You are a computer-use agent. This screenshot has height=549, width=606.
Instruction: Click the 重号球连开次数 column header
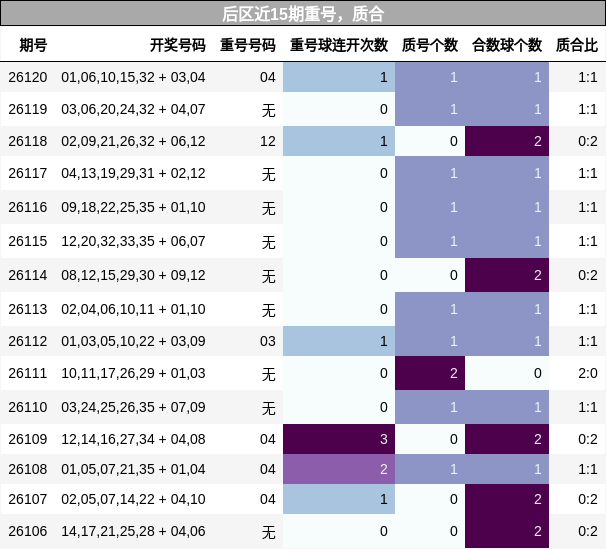339,45
